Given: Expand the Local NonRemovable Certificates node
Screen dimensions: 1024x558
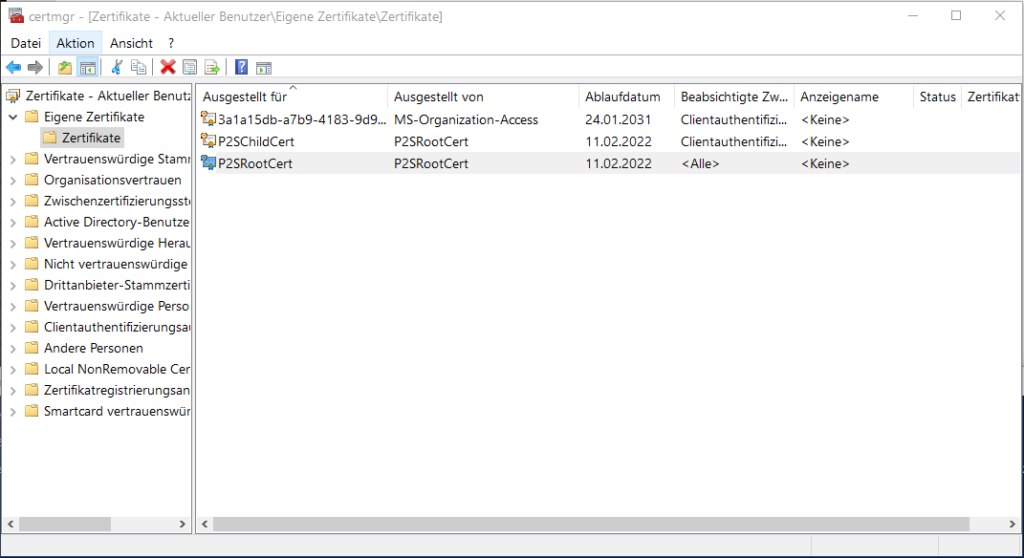Looking at the screenshot, I should [13, 369].
